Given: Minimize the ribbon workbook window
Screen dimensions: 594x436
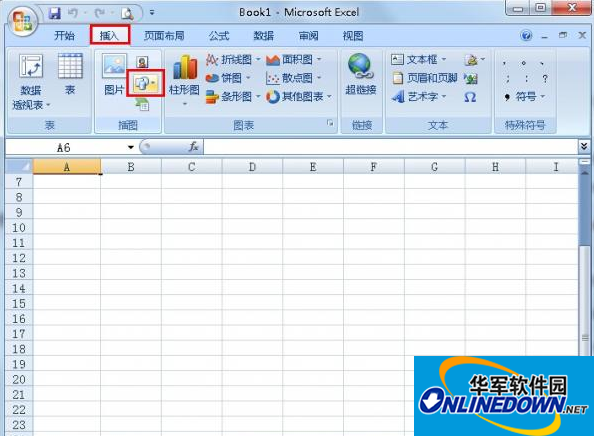Looking at the screenshot, I should click(x=545, y=36).
